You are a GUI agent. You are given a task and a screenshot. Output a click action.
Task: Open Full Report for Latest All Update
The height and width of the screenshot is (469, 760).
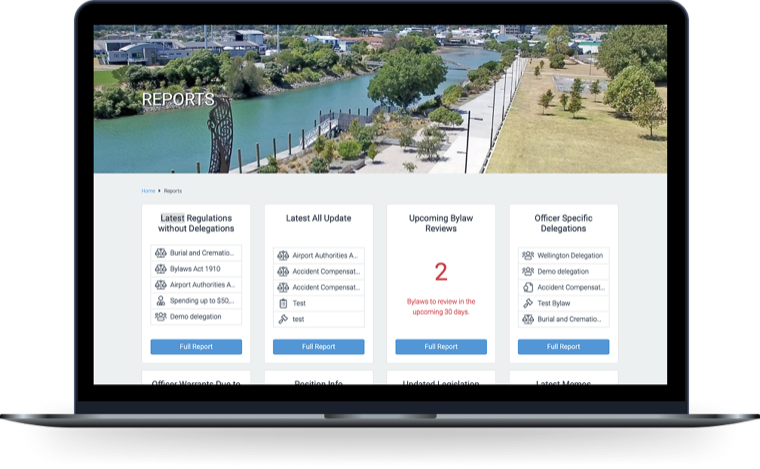point(318,346)
